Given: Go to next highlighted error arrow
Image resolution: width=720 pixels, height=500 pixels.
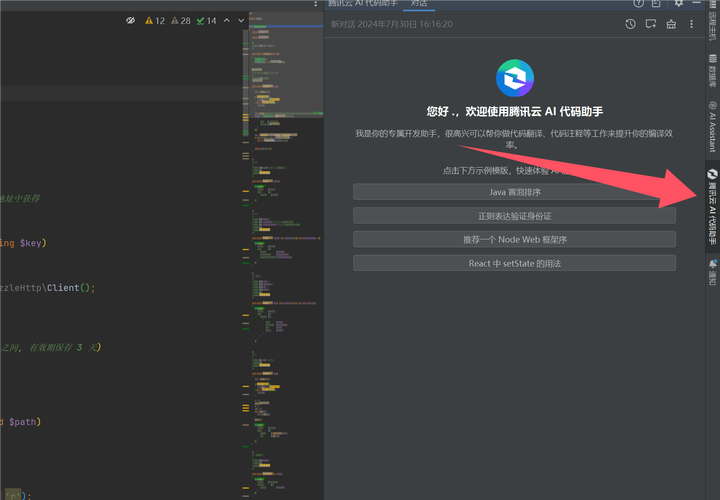Looking at the screenshot, I should (x=241, y=21).
